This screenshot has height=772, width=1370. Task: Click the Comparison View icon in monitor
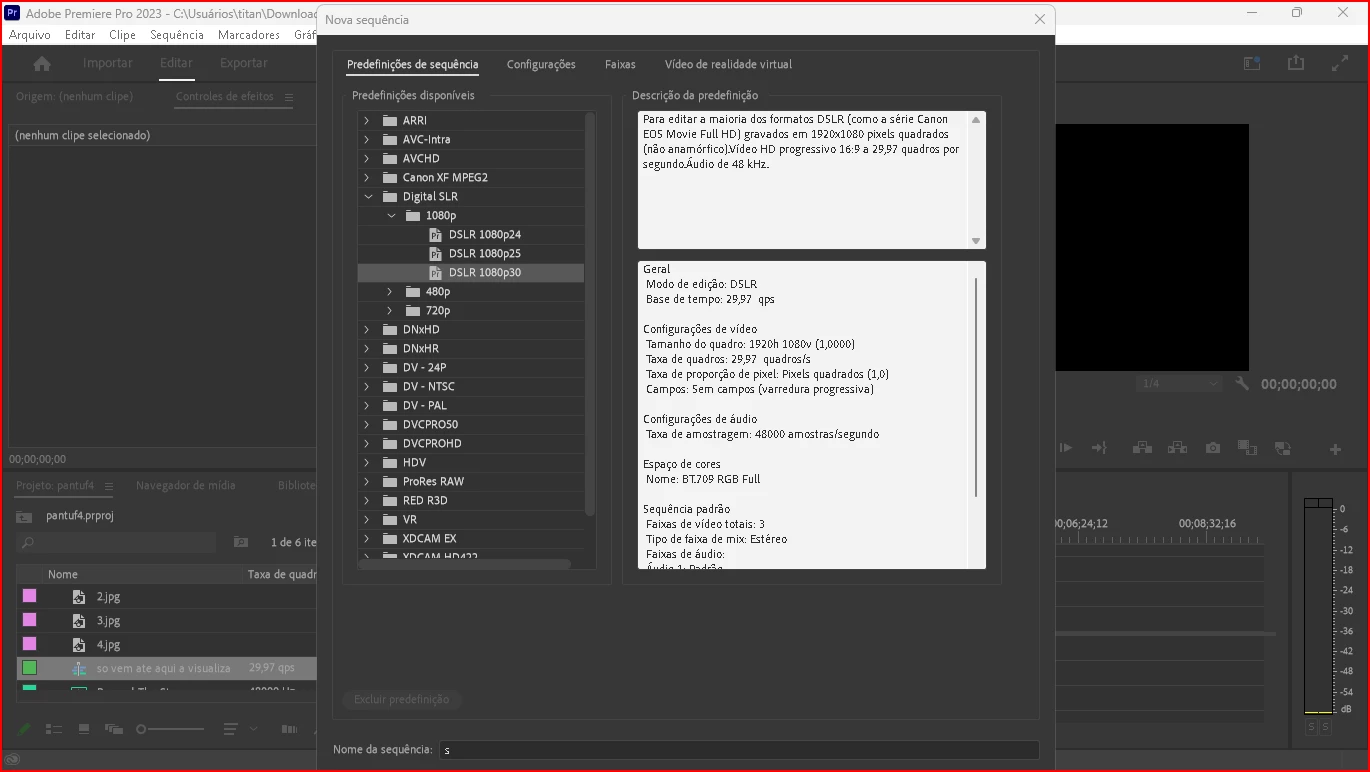[1247, 448]
